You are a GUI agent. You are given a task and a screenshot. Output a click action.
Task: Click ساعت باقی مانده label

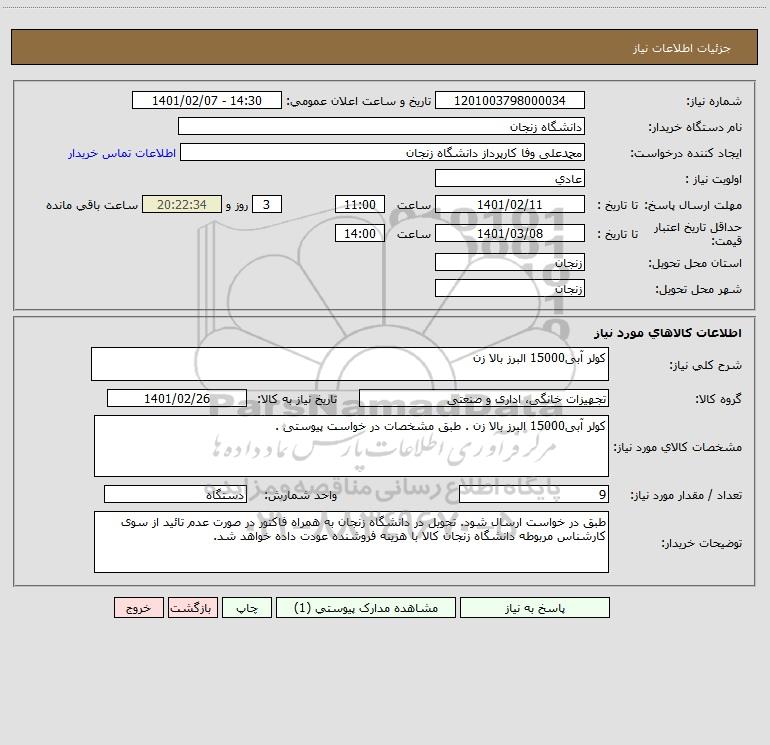tap(92, 205)
